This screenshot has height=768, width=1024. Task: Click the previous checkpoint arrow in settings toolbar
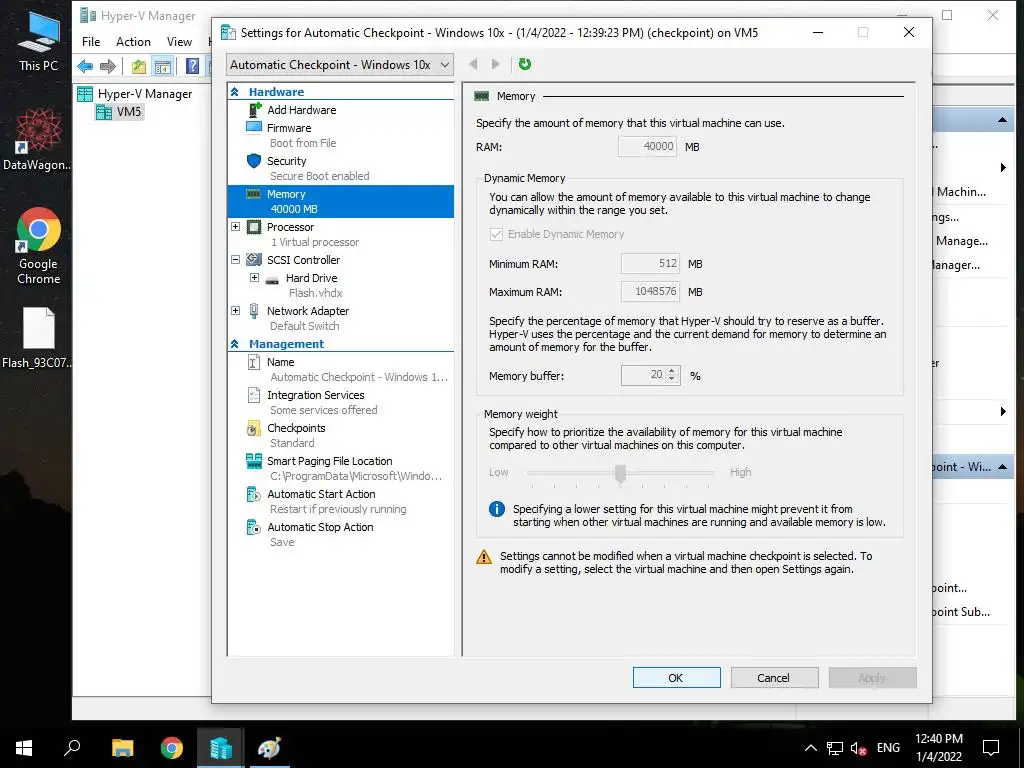click(x=473, y=64)
